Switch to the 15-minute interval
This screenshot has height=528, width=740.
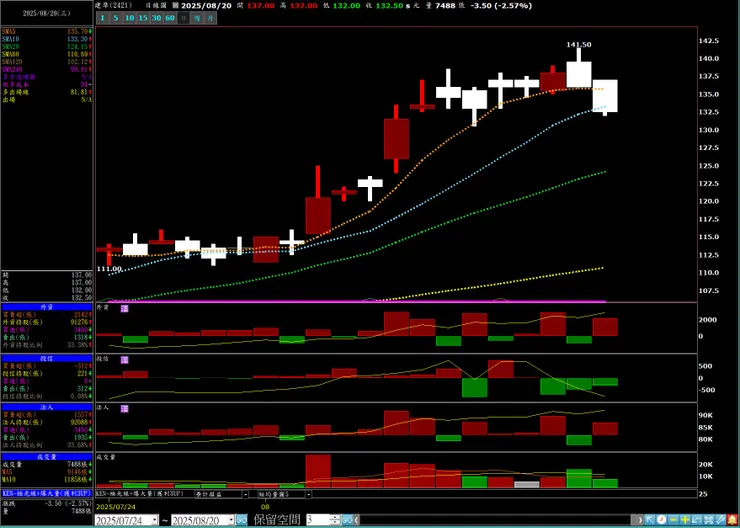point(143,18)
